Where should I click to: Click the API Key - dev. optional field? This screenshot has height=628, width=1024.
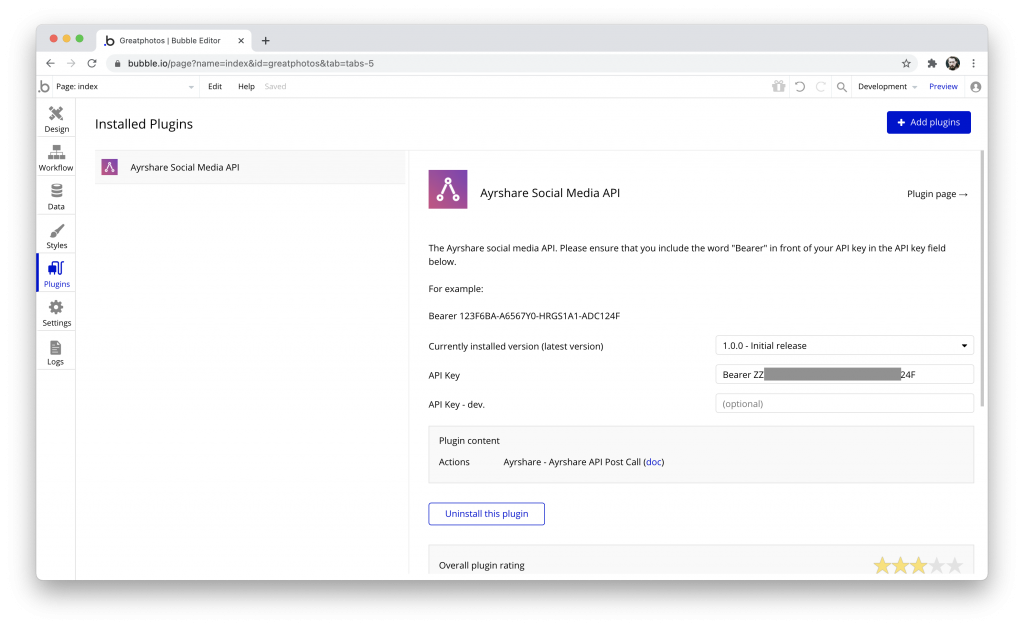(844, 403)
